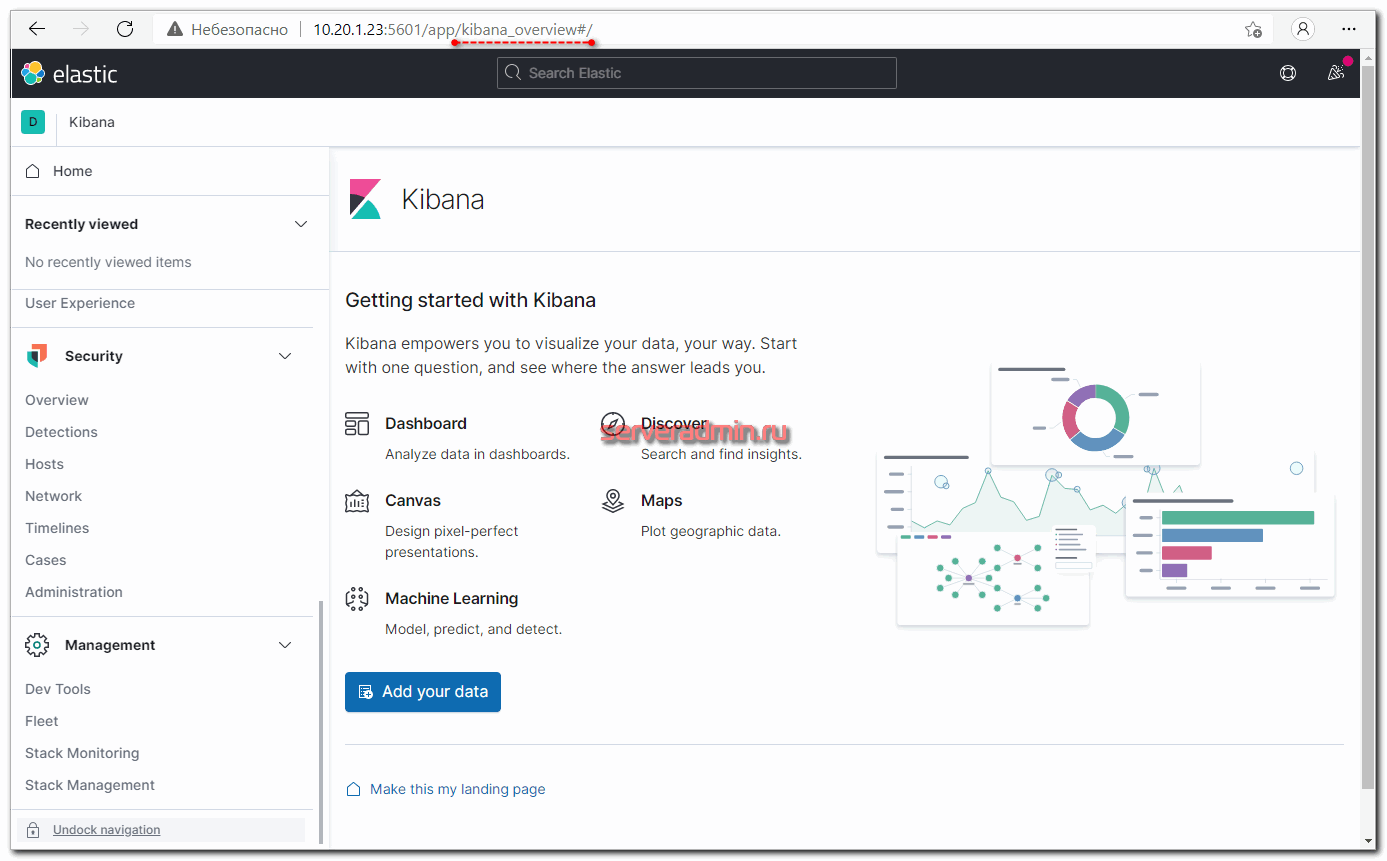The height and width of the screenshot is (861, 1387).
Task: Click Make this my landing page link
Action: pyautogui.click(x=457, y=789)
